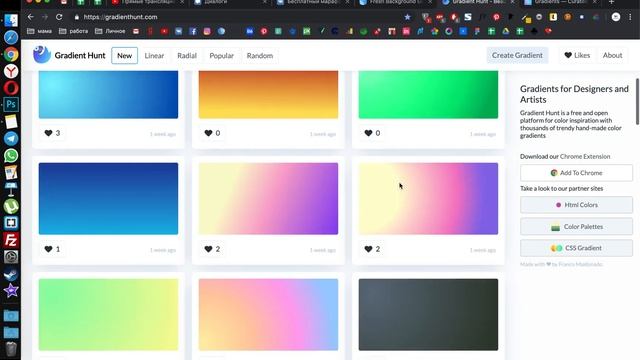Bookmark page with star icon
The height and width of the screenshot is (360, 640).
click(407, 17)
